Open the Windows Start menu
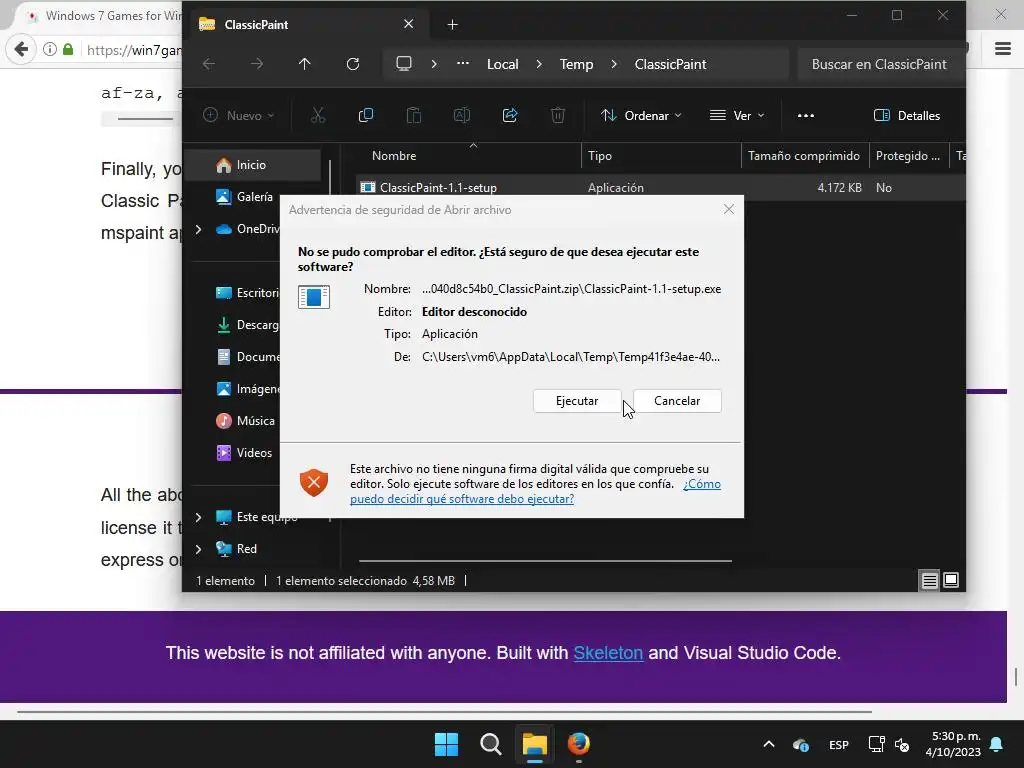Viewport: 1024px width, 768px height. coord(447,744)
